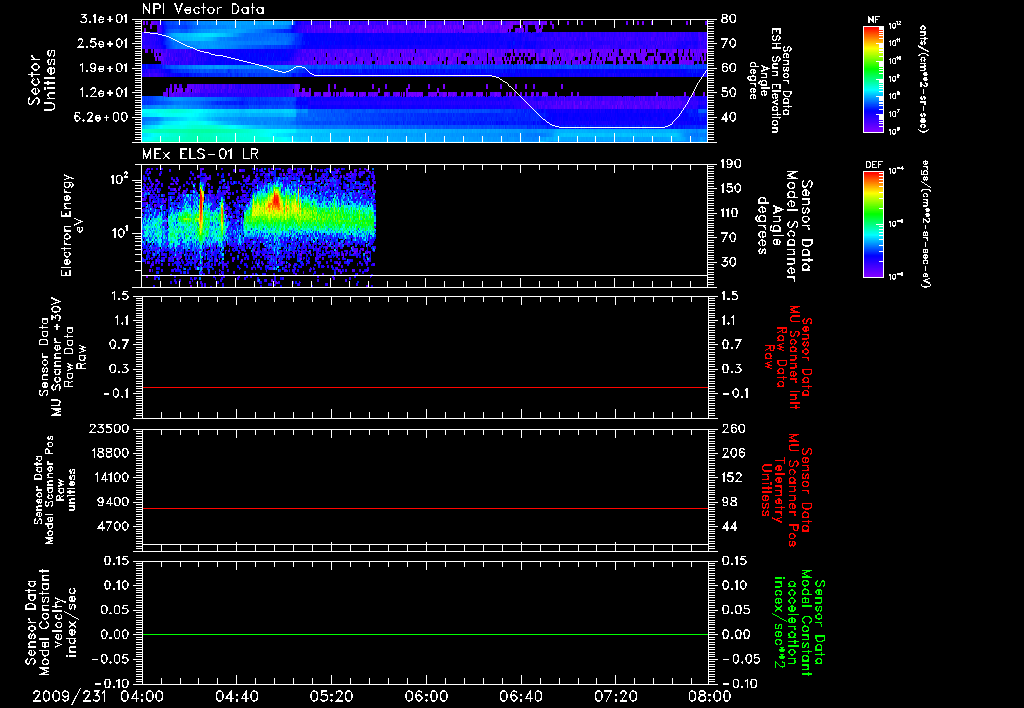Click the "206" telemetry tick value
Image resolution: width=1024 pixels, height=708 pixels.
click(732, 453)
